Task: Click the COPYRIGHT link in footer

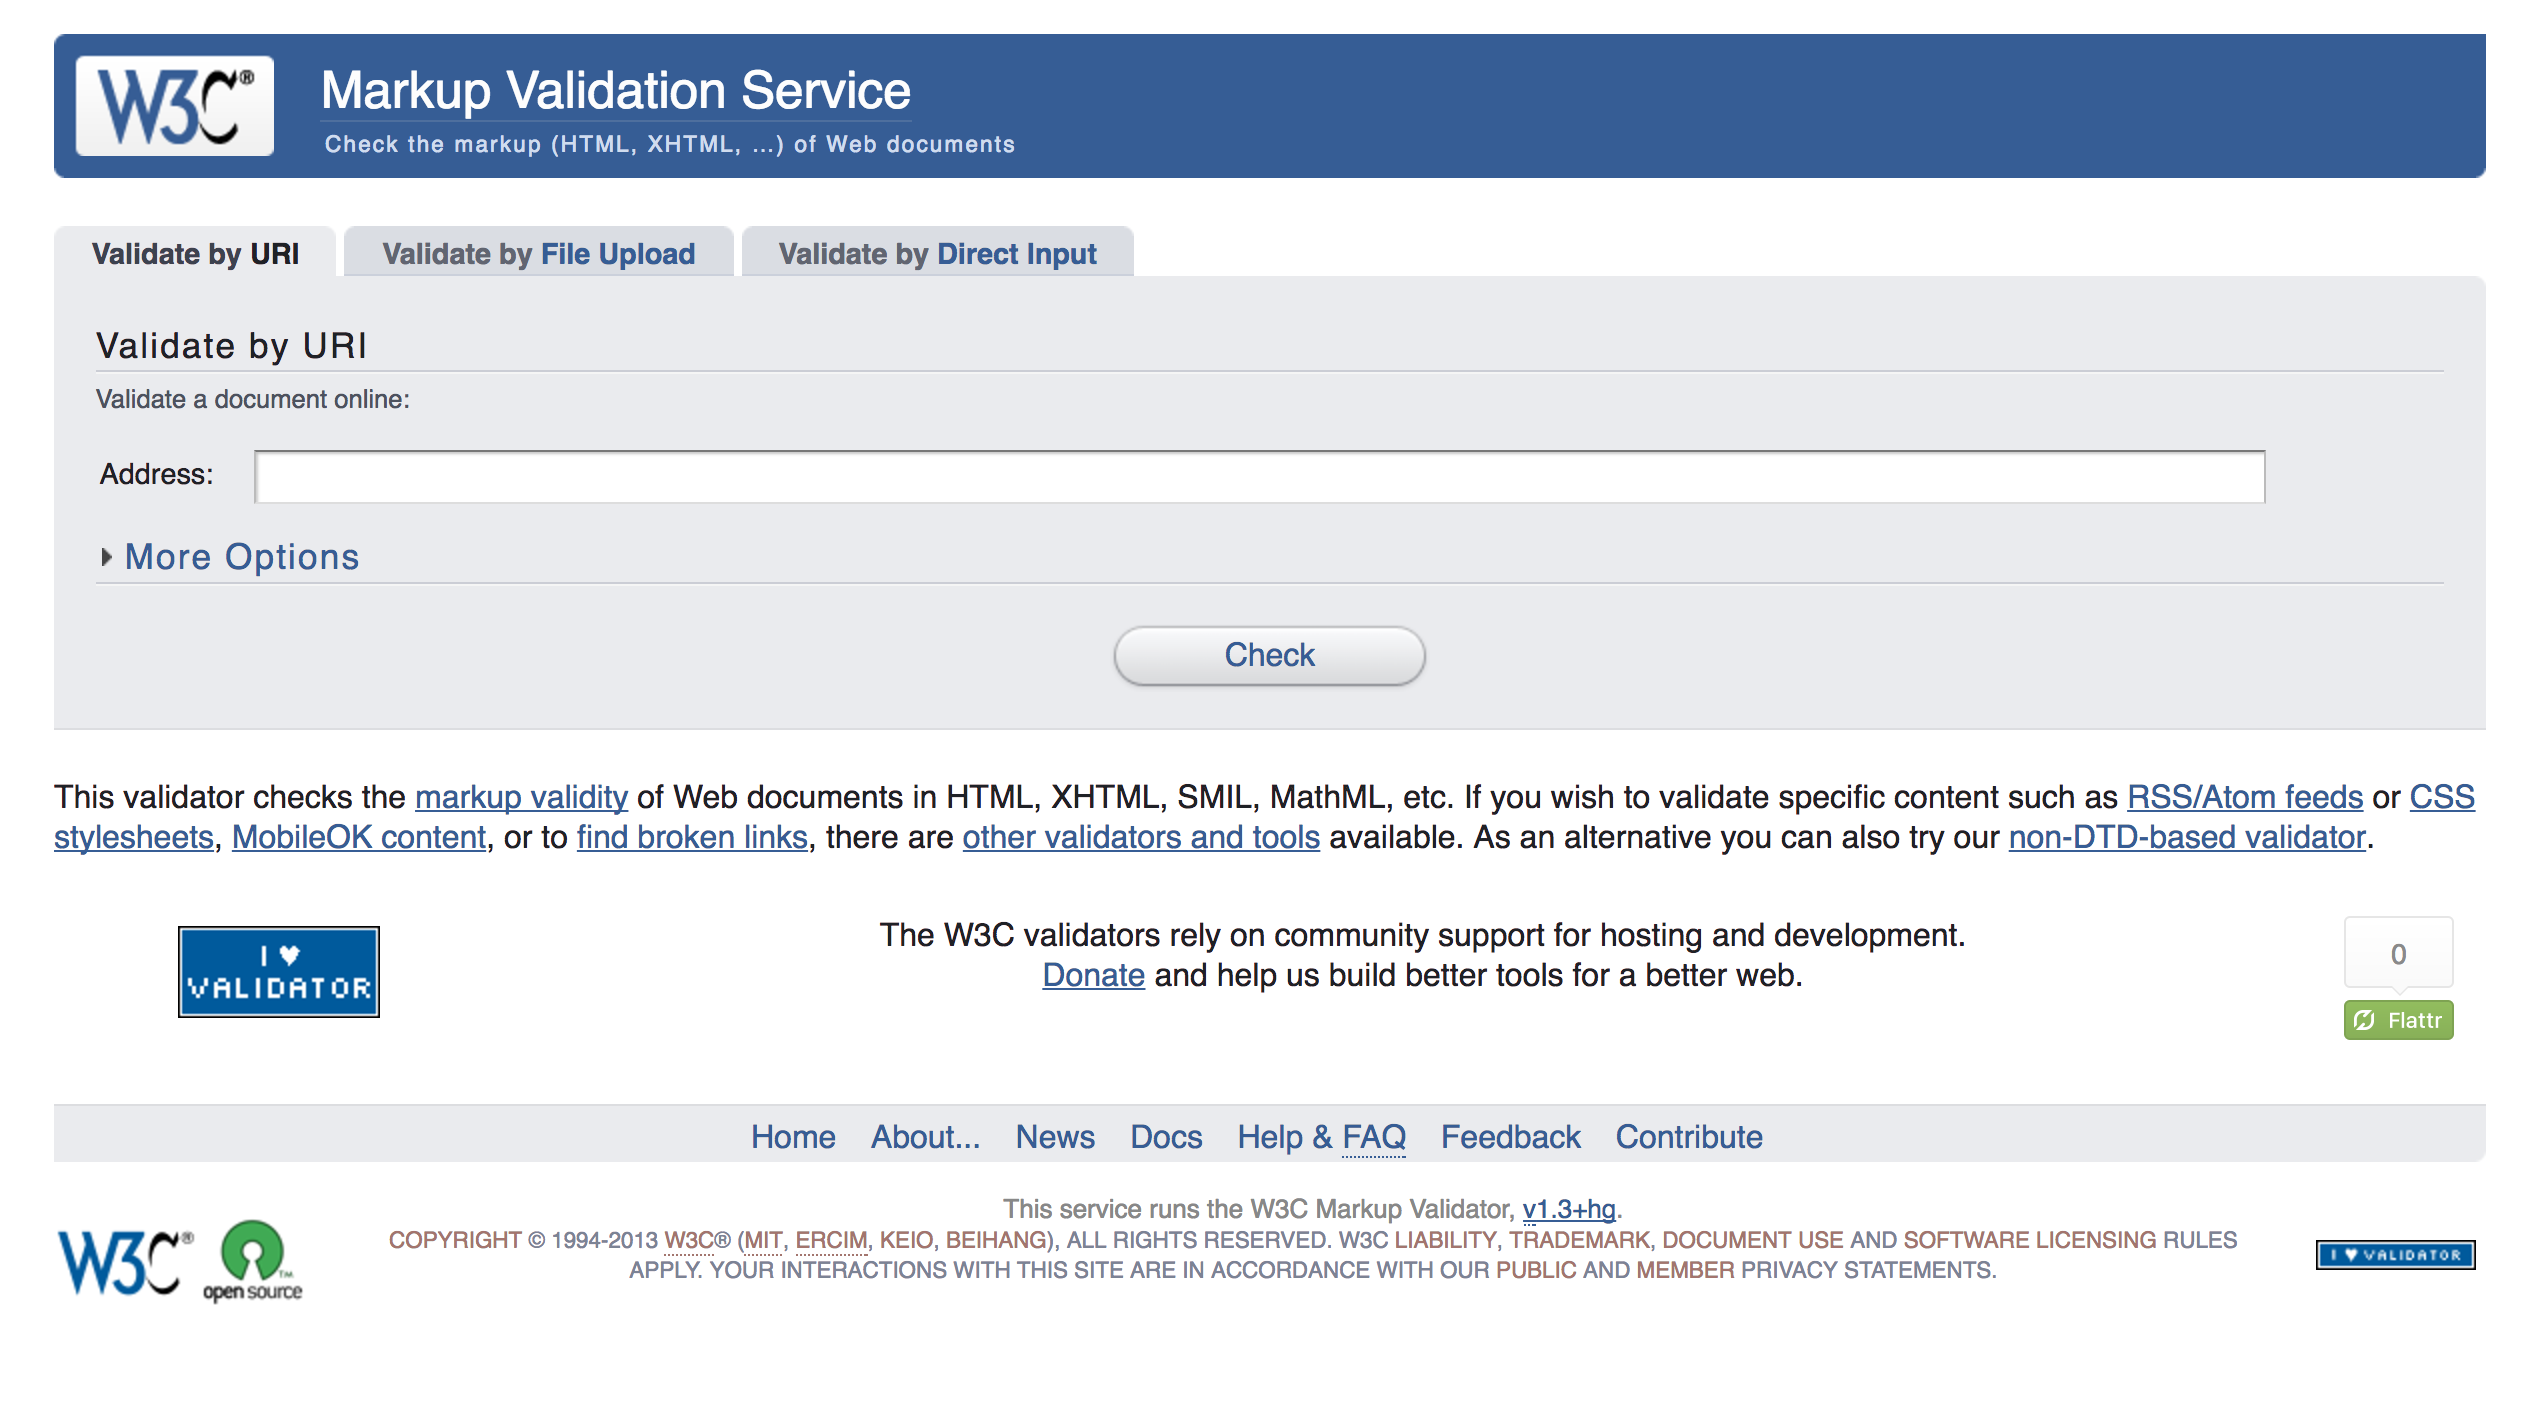Action: click(x=455, y=1240)
